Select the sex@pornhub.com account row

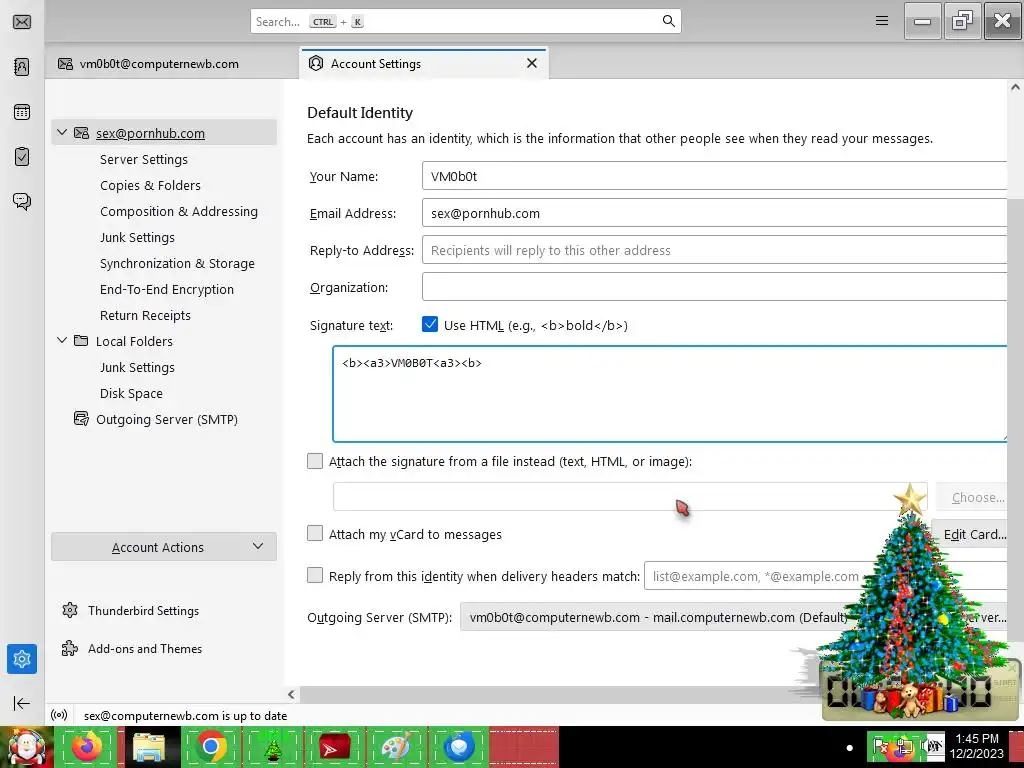pyautogui.click(x=164, y=133)
